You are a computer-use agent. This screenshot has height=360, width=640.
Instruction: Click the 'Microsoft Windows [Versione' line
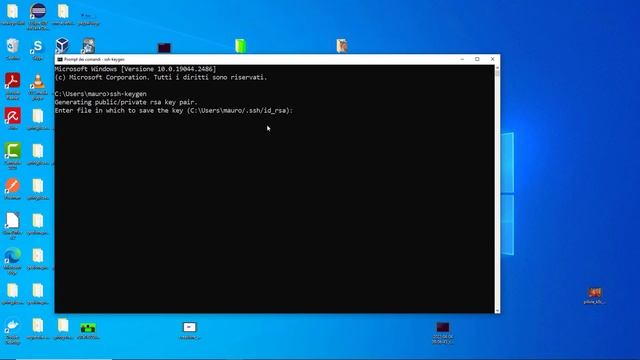pos(136,69)
